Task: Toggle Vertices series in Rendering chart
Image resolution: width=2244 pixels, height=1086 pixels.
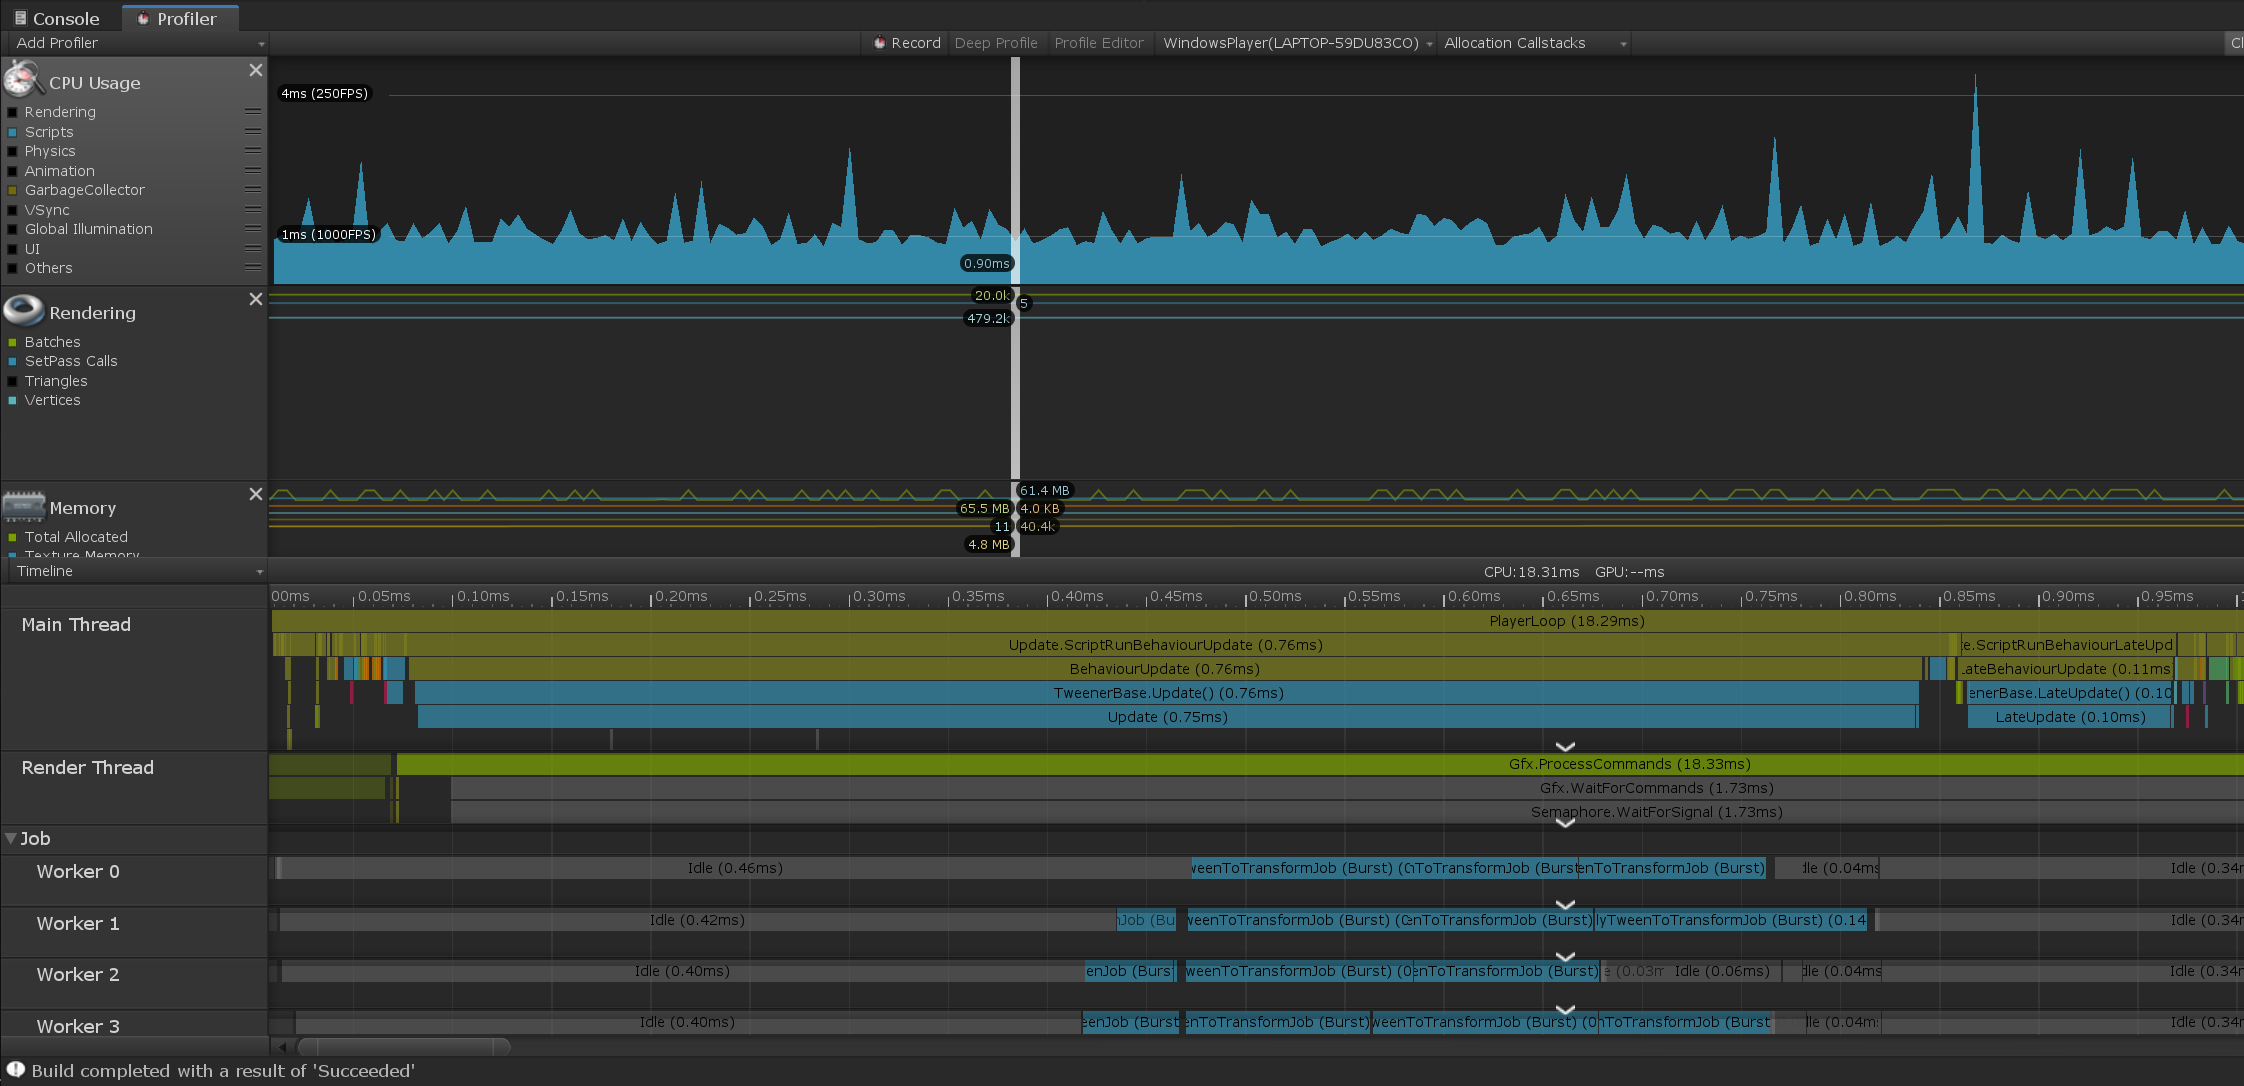Action: click(12, 400)
